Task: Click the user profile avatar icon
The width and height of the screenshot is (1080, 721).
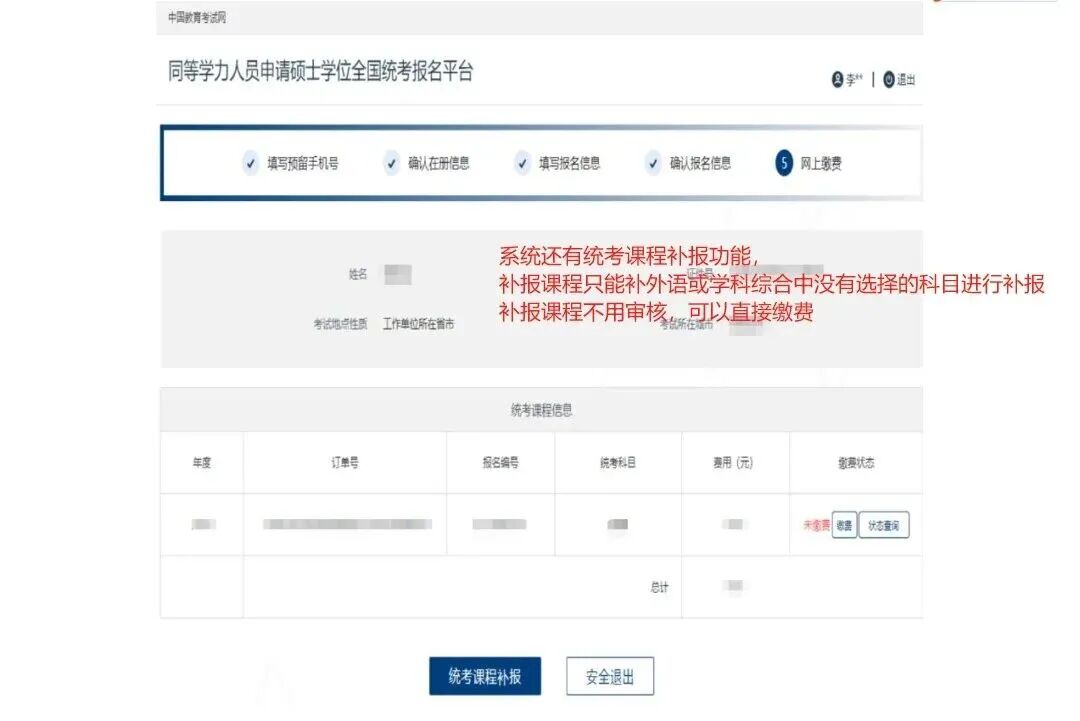Action: tap(840, 79)
